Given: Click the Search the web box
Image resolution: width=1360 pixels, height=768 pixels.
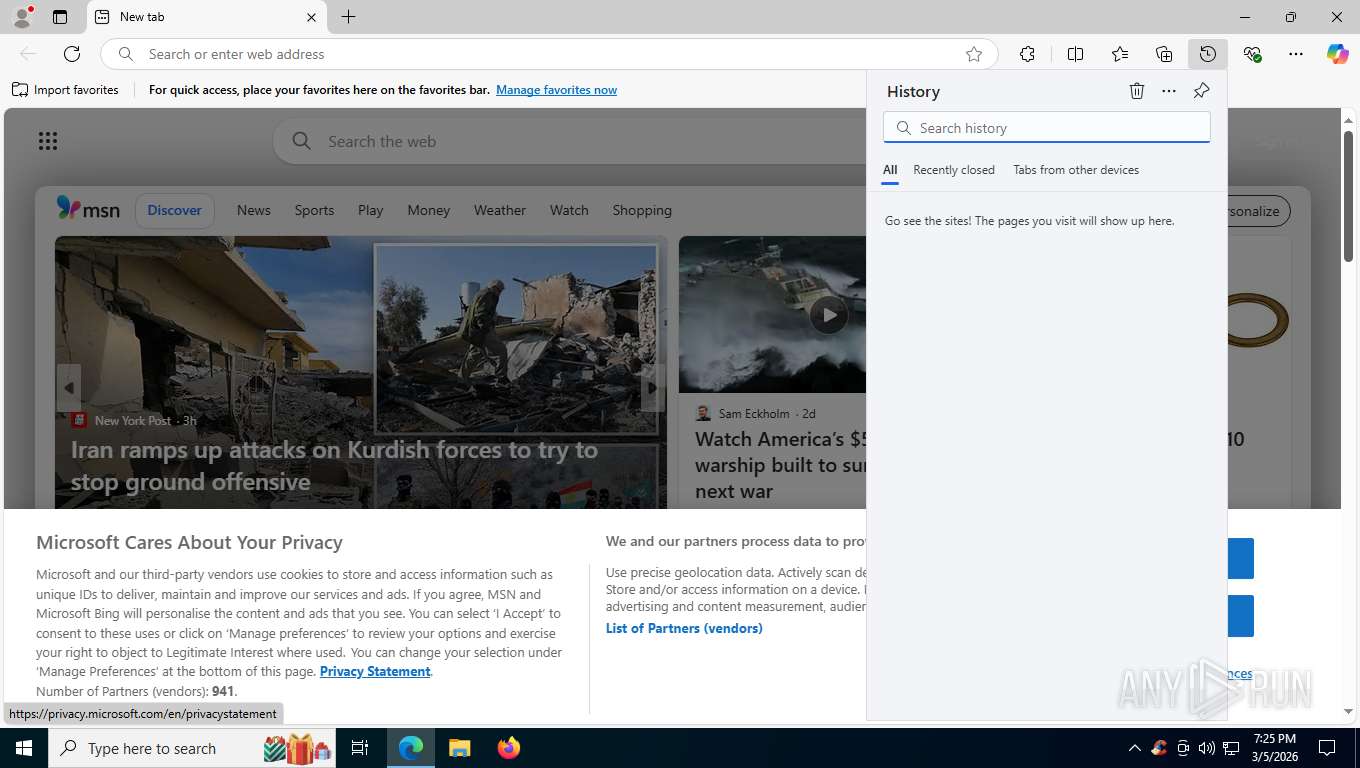Looking at the screenshot, I should coord(570,141).
